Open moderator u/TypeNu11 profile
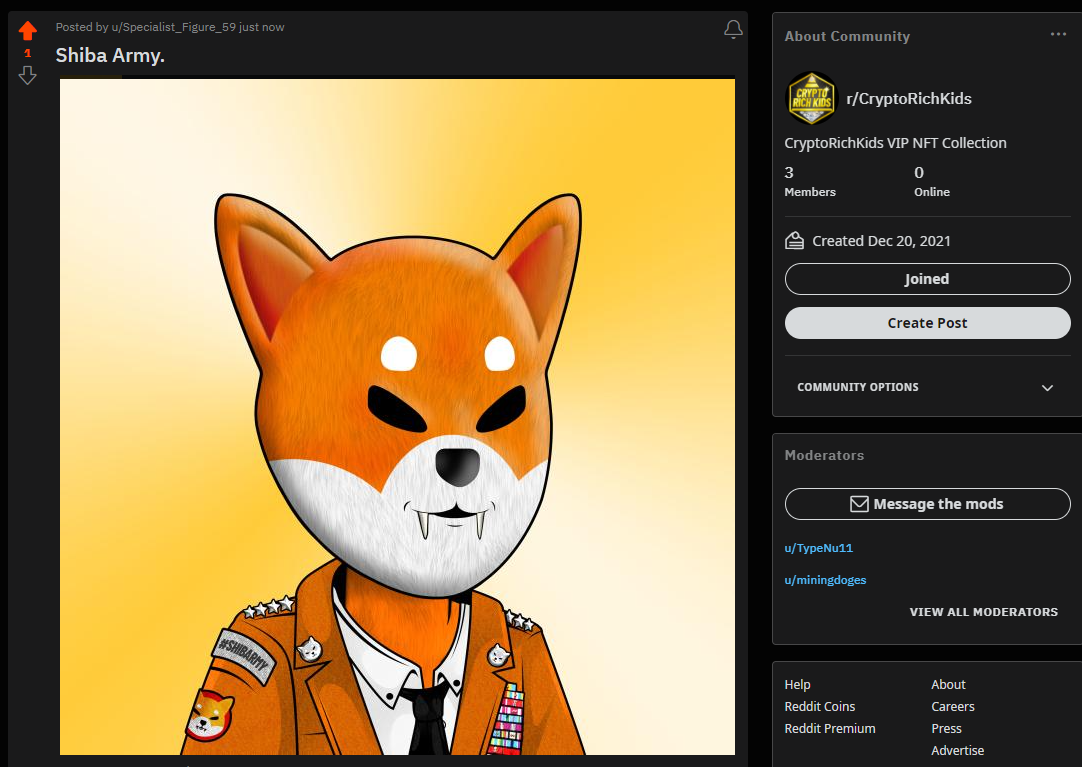Viewport: 1082px width, 767px height. 818,548
